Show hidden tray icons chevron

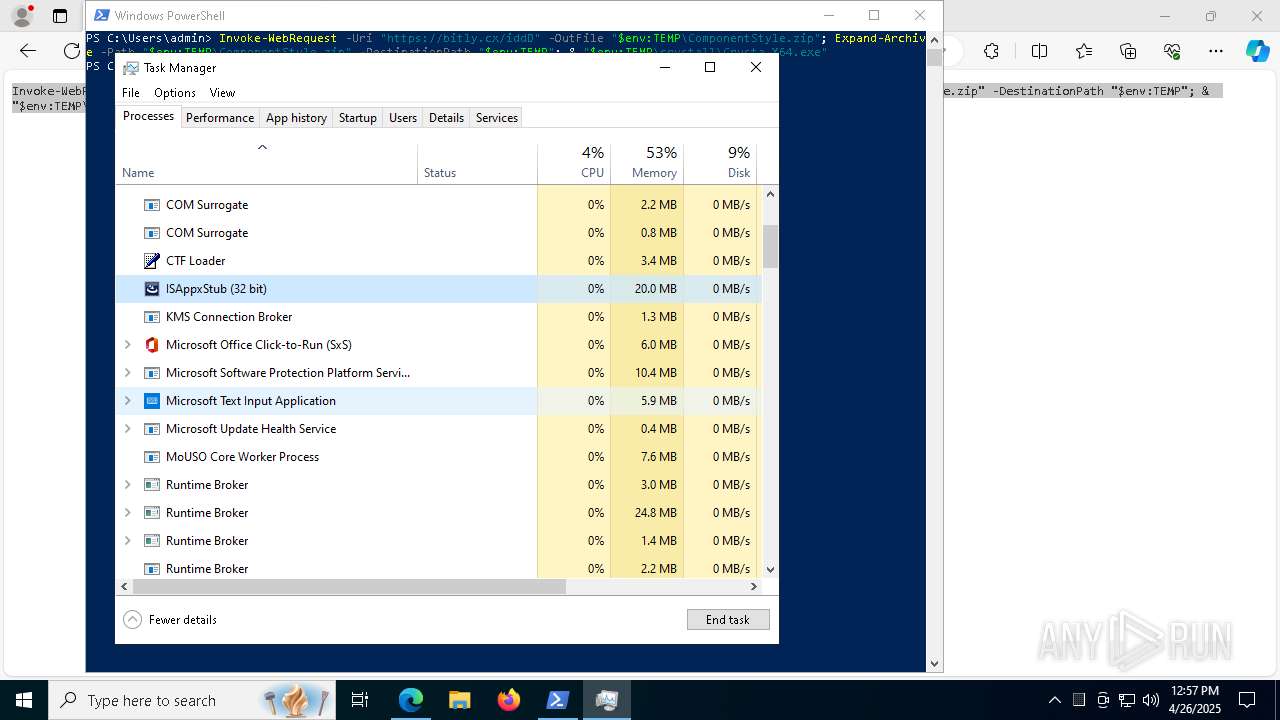coord(1055,700)
